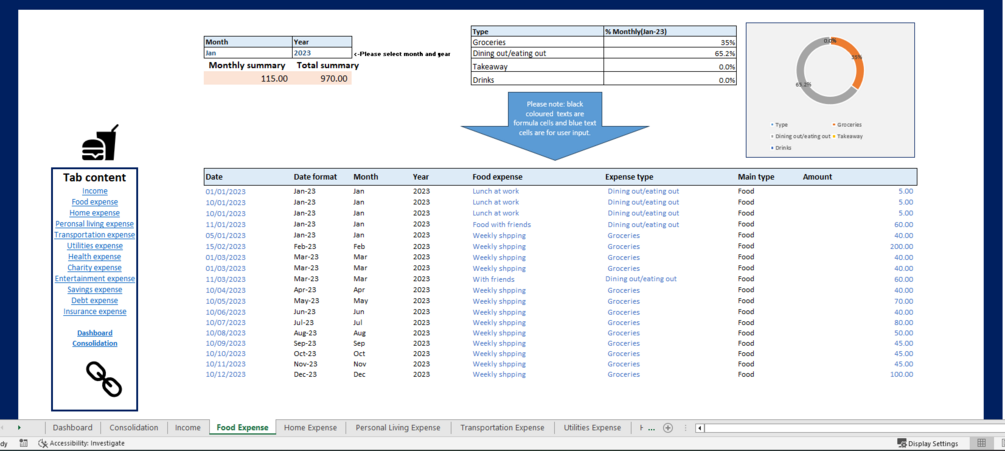This screenshot has width=1005, height=451.
Task: Click the Expense type column header
Action: click(x=629, y=177)
